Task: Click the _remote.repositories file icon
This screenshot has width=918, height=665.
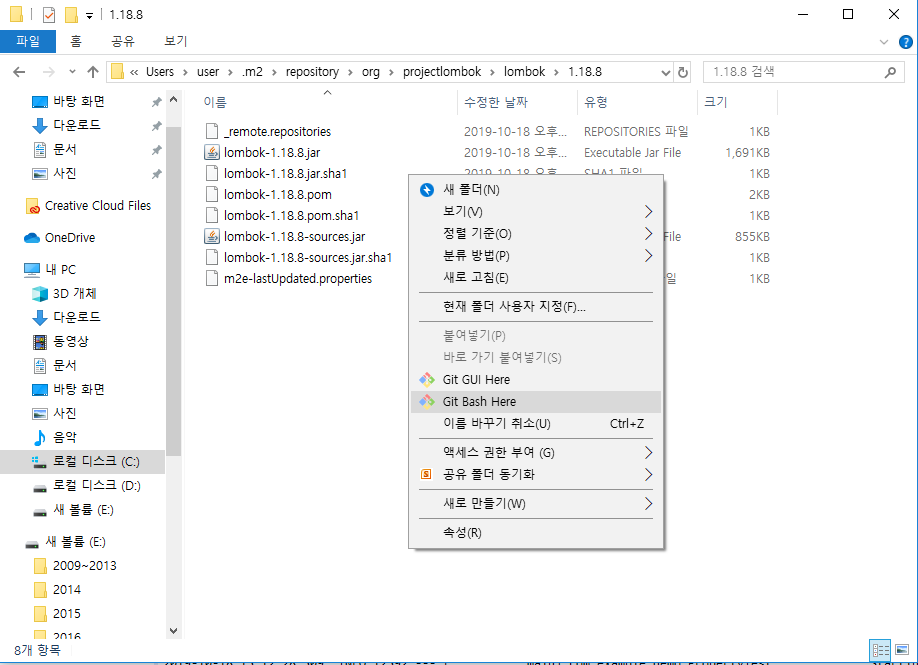Action: (x=212, y=132)
